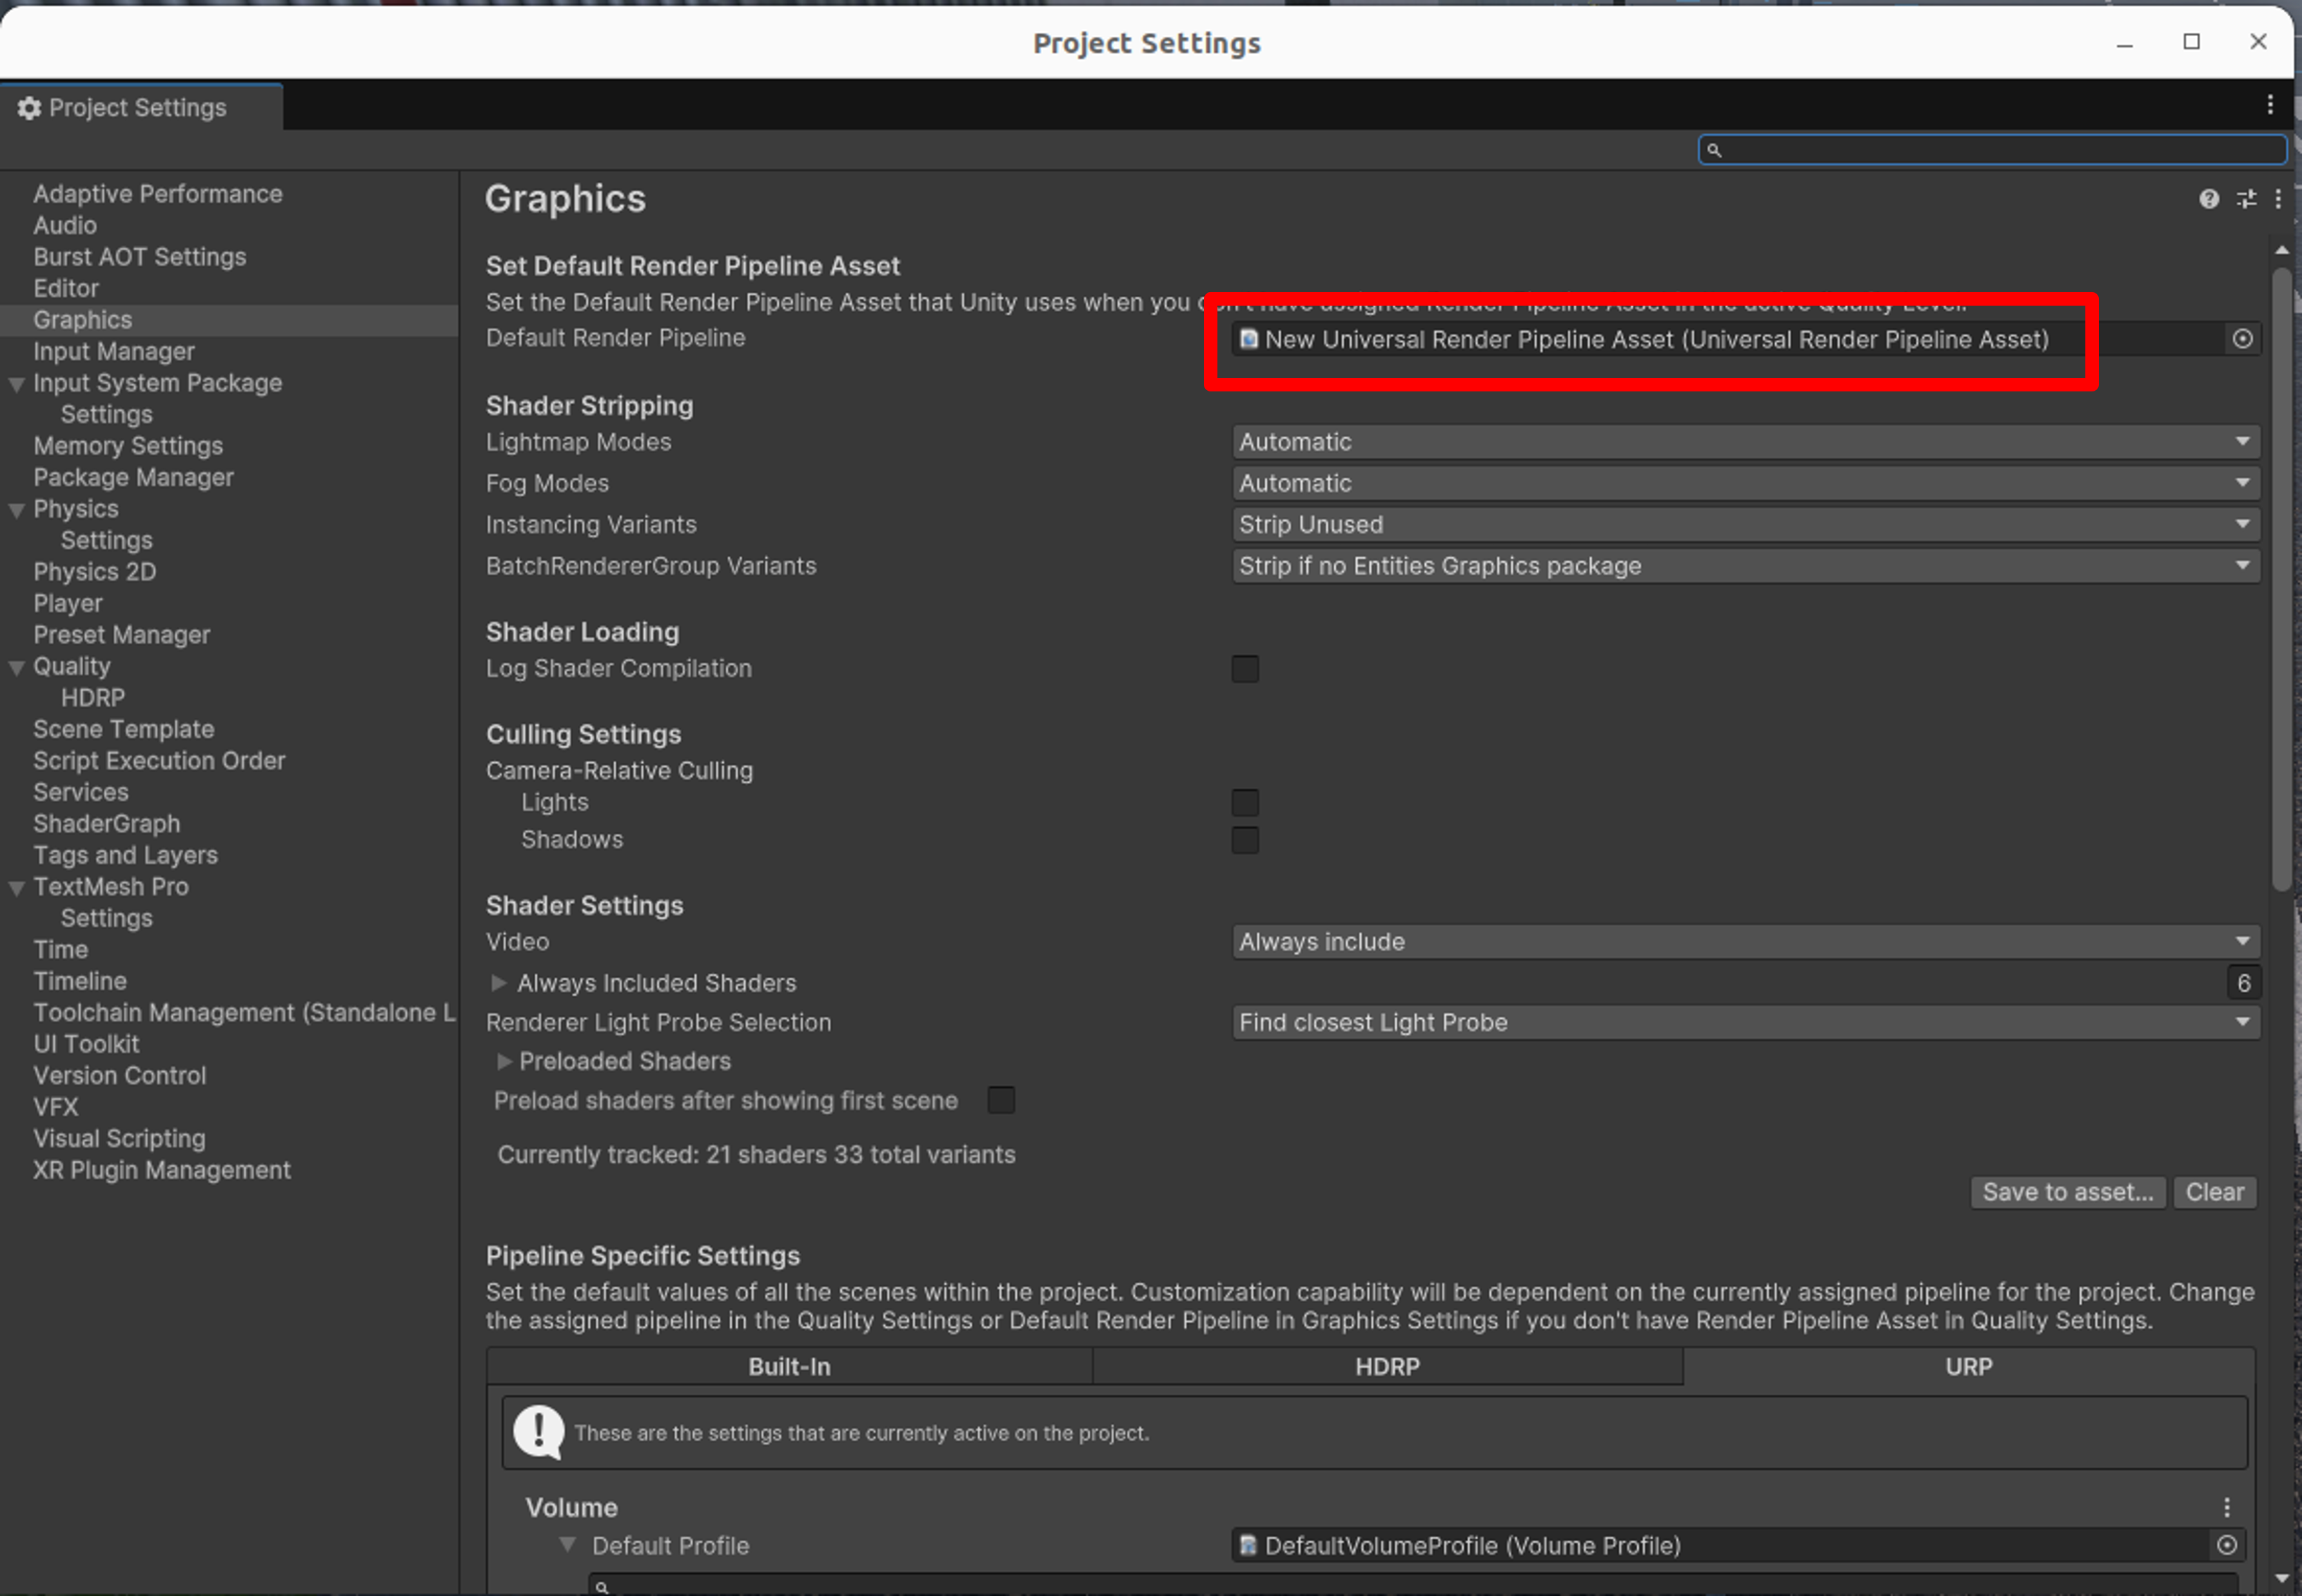Screen dimensions: 2302x1596
Task: Click the Always Included Shaders count field
Action: point(2243,983)
